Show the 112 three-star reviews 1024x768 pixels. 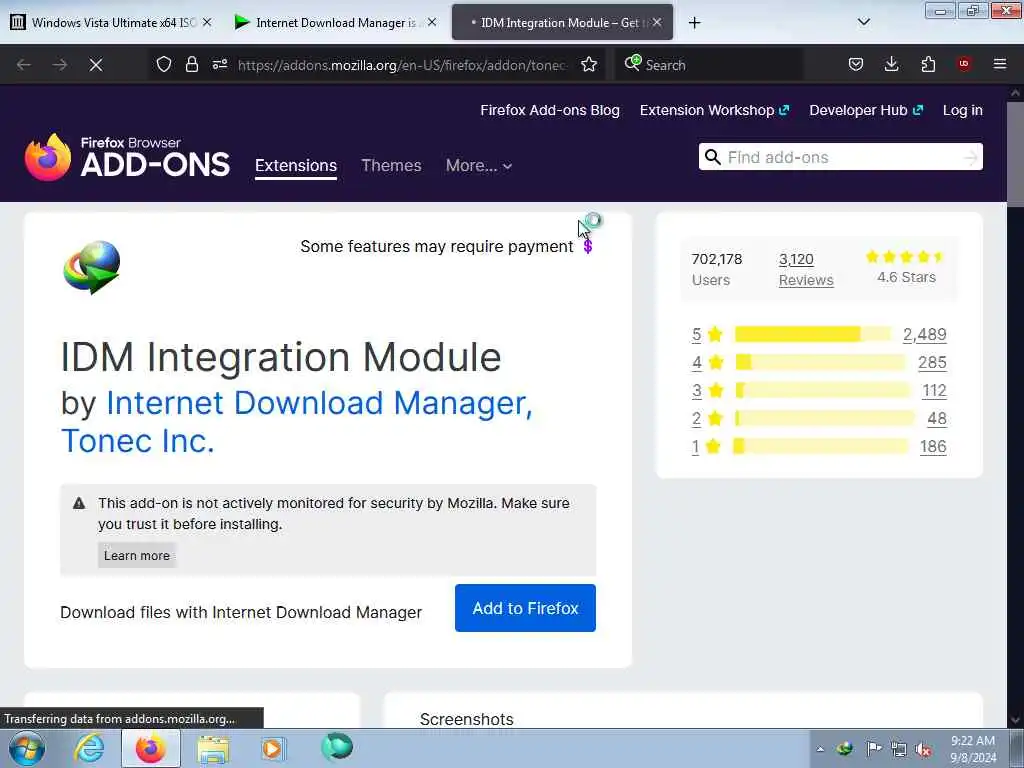click(934, 391)
